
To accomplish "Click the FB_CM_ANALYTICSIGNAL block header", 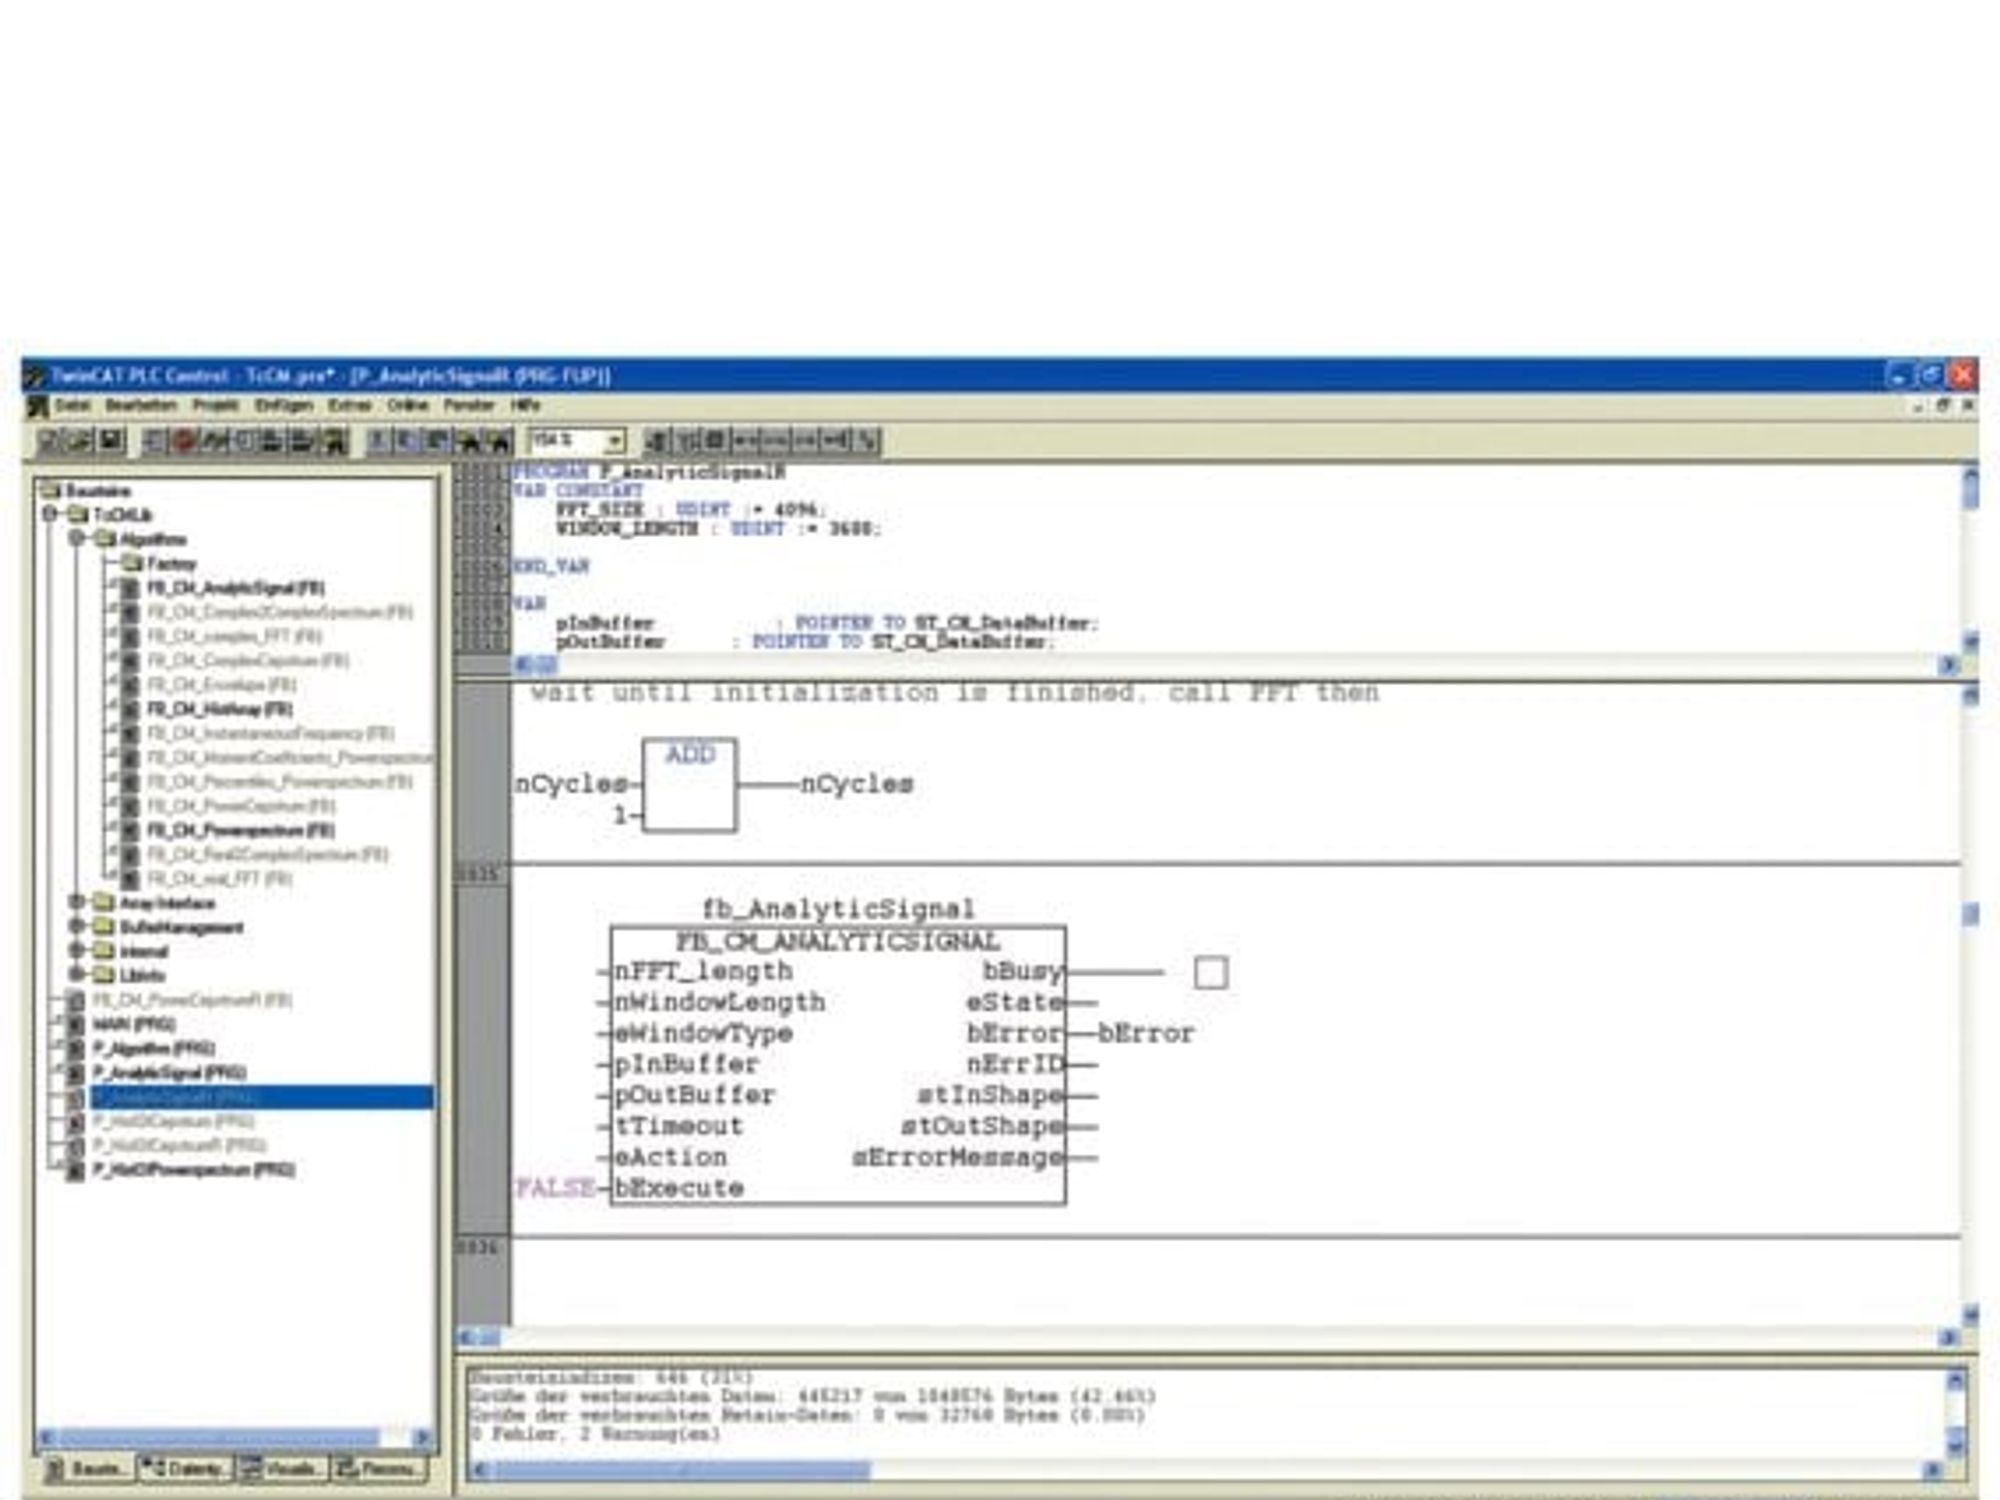I will click(838, 942).
